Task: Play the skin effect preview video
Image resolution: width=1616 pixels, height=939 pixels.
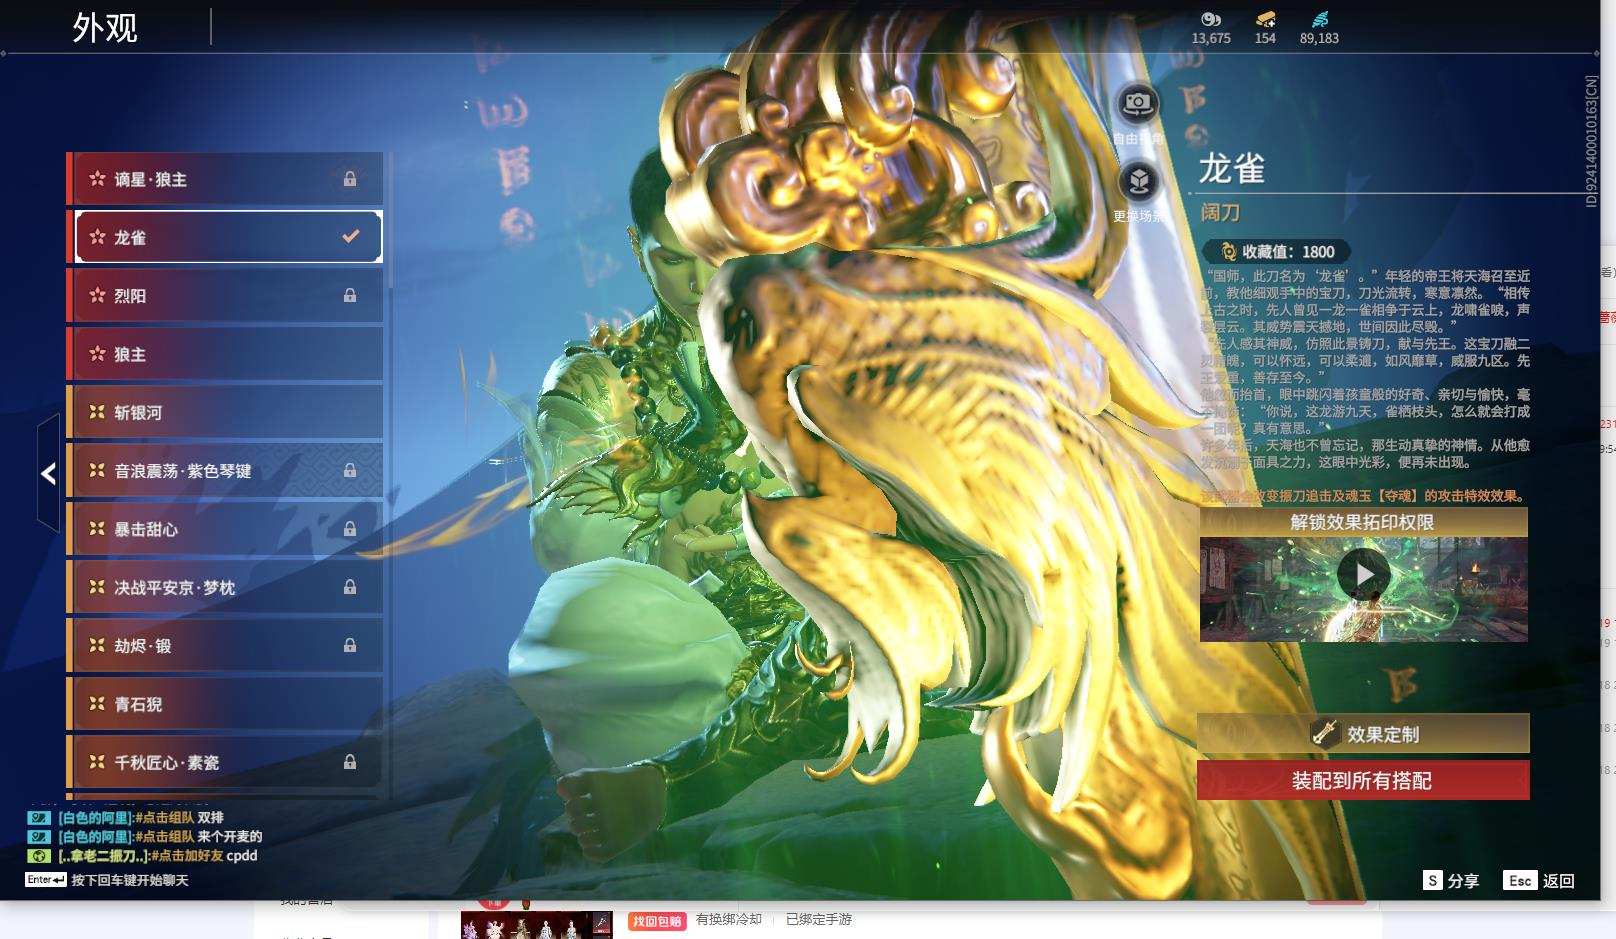Action: (1364, 574)
